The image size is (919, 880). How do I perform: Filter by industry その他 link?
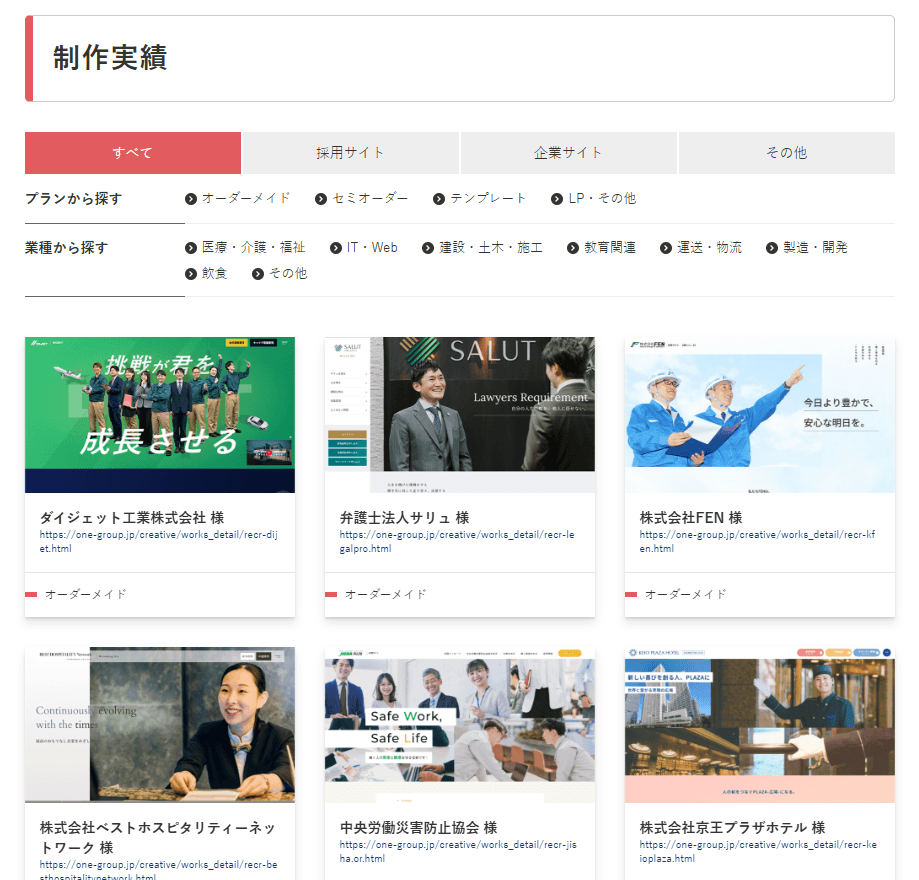[x=288, y=273]
